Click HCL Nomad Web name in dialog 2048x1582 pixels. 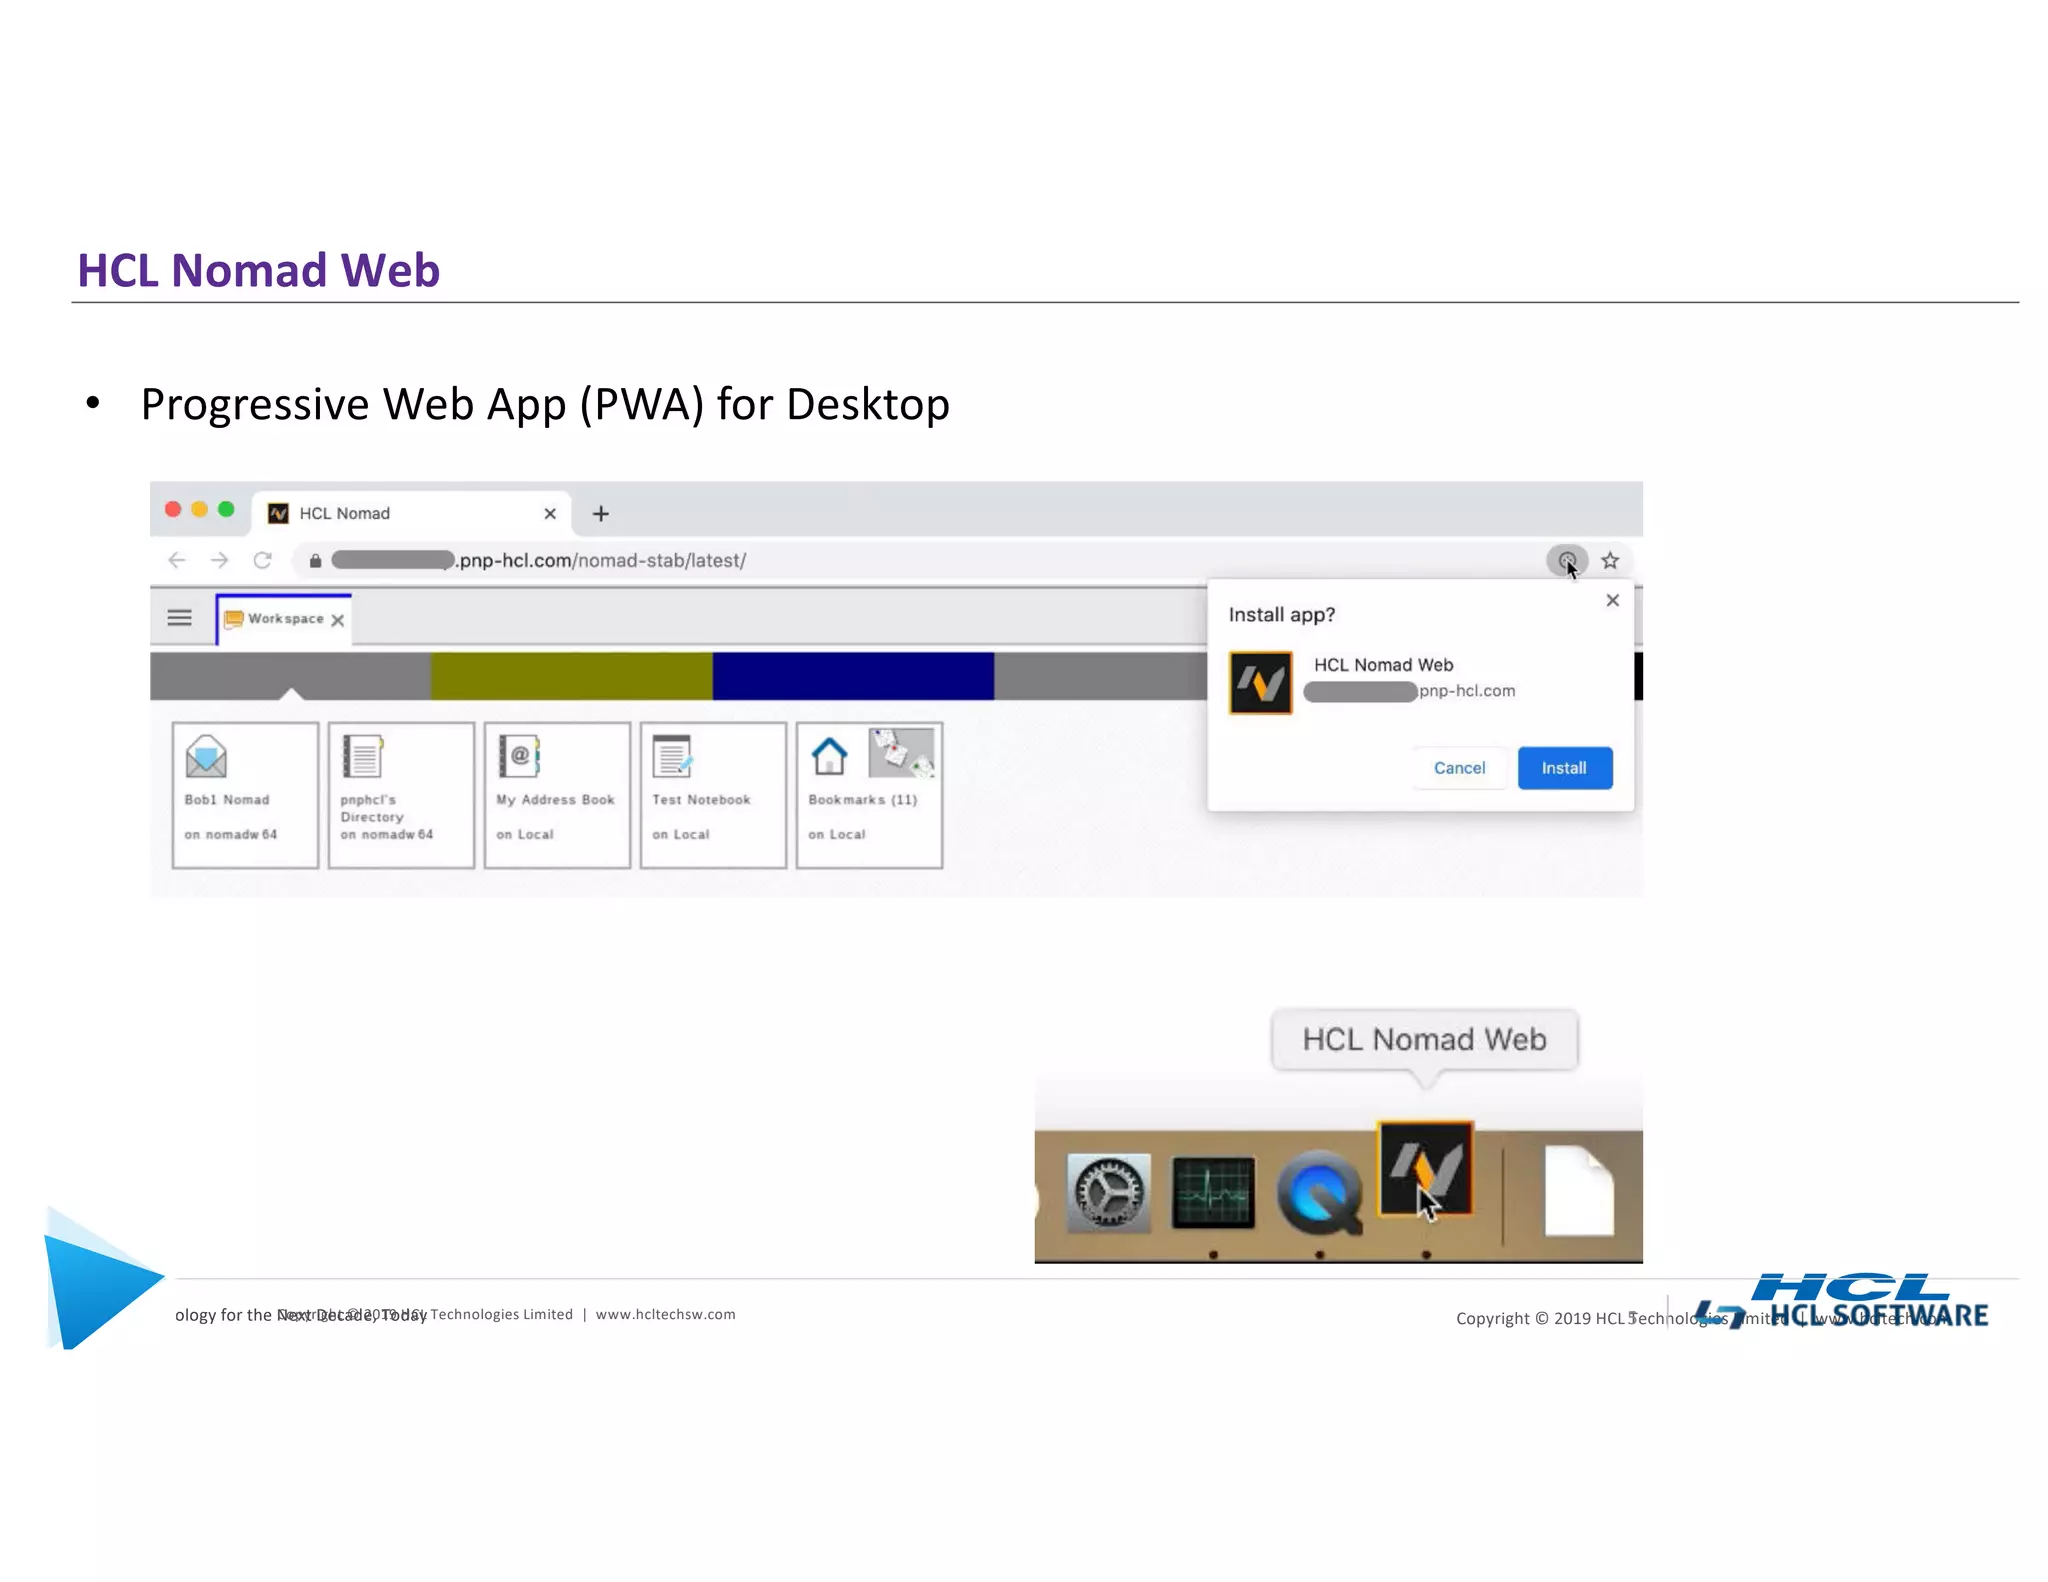1383,665
